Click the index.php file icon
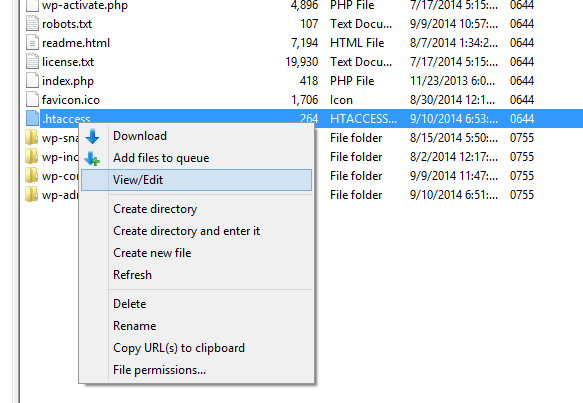Viewport: 583px width, 403px height. coord(32,80)
